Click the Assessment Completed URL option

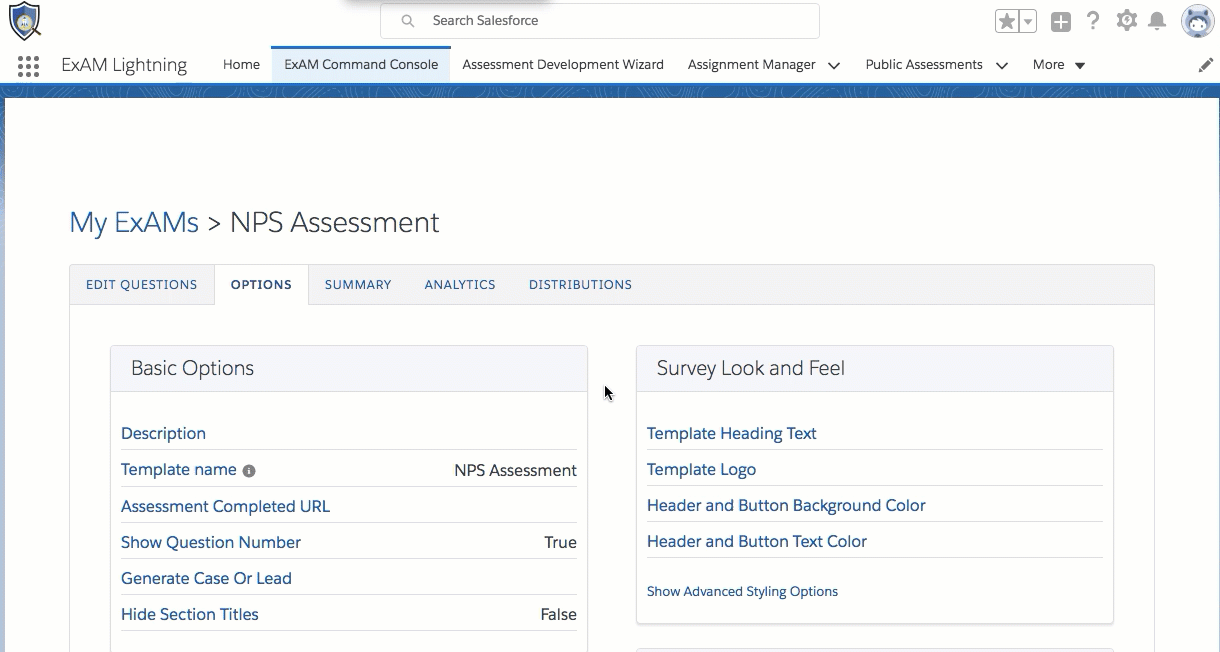(x=225, y=507)
